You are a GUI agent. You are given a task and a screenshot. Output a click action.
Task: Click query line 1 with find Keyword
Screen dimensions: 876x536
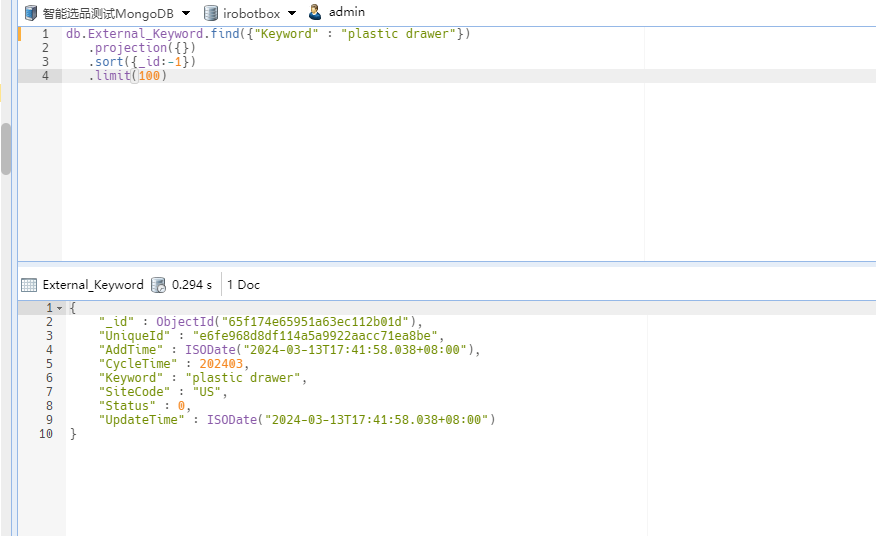pyautogui.click(x=268, y=34)
